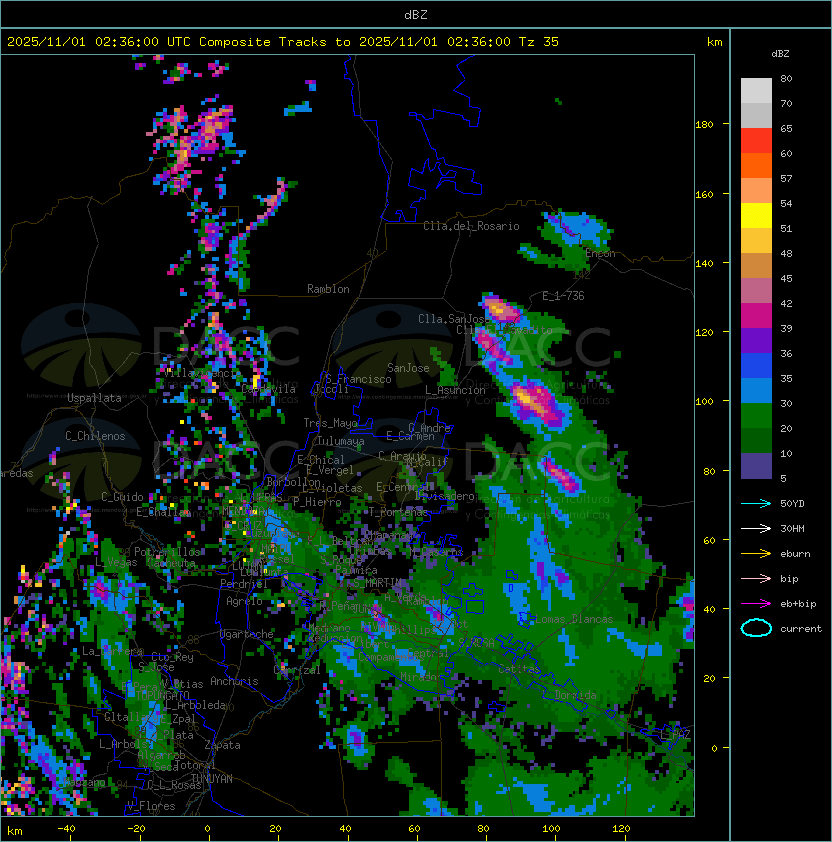832x842 pixels.
Task: Click the bip pink arrow legend icon
Action: pyautogui.click(x=756, y=578)
